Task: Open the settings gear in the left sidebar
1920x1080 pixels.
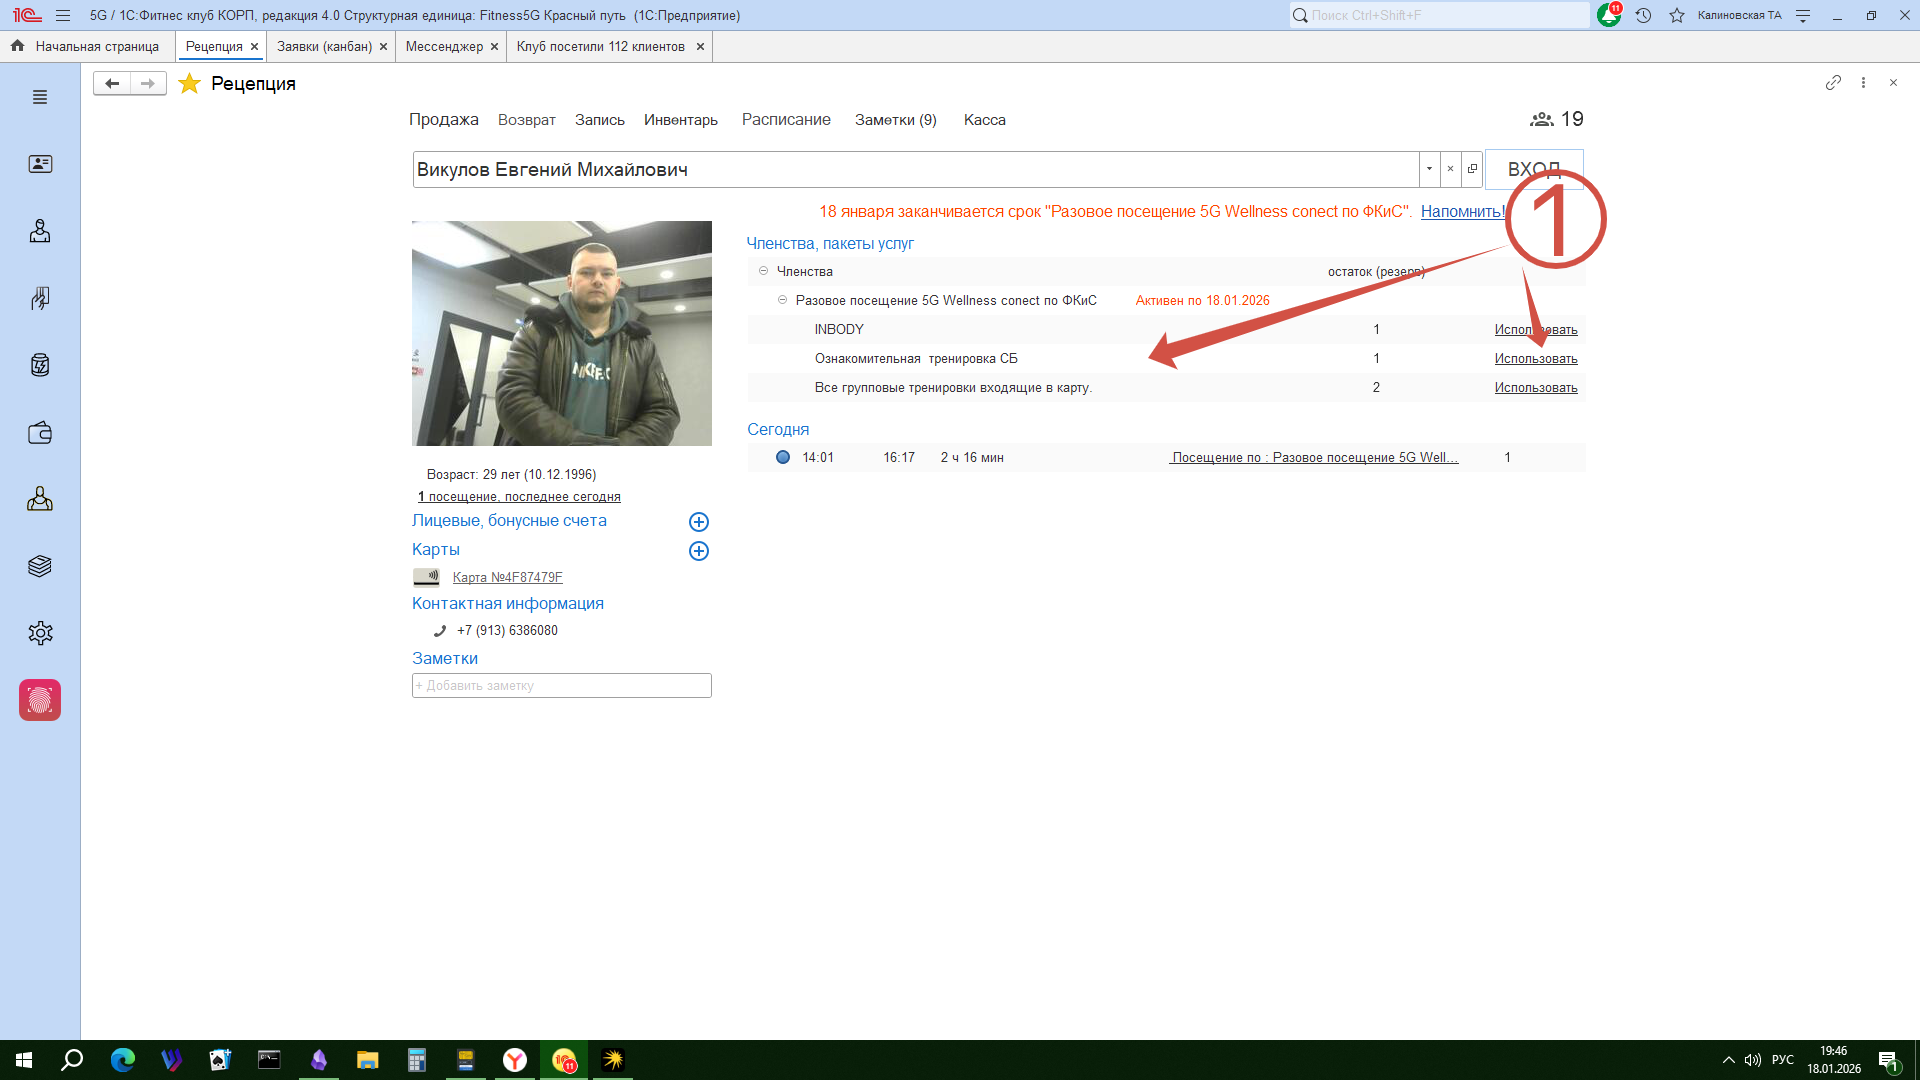Action: (40, 633)
